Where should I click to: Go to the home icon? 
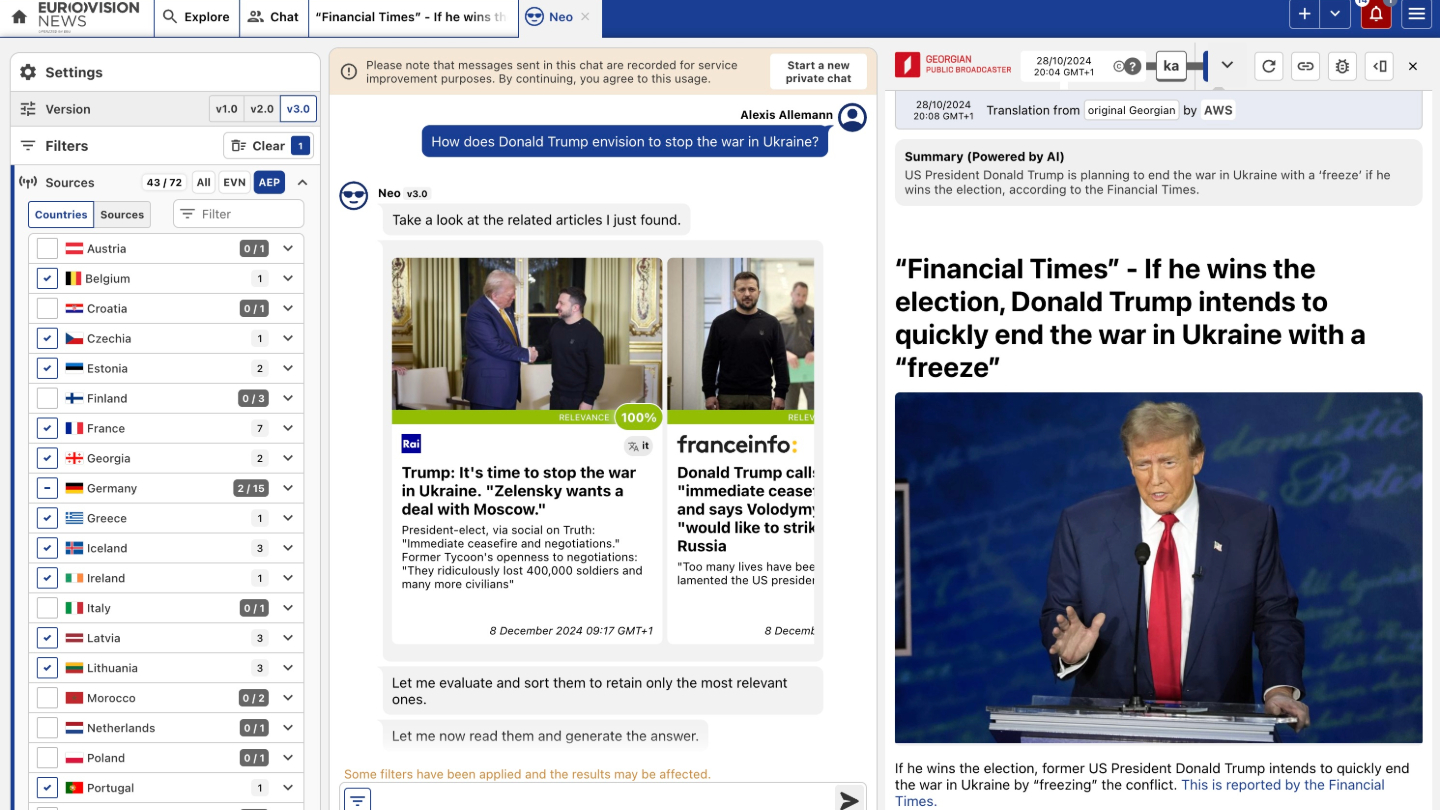(19, 17)
